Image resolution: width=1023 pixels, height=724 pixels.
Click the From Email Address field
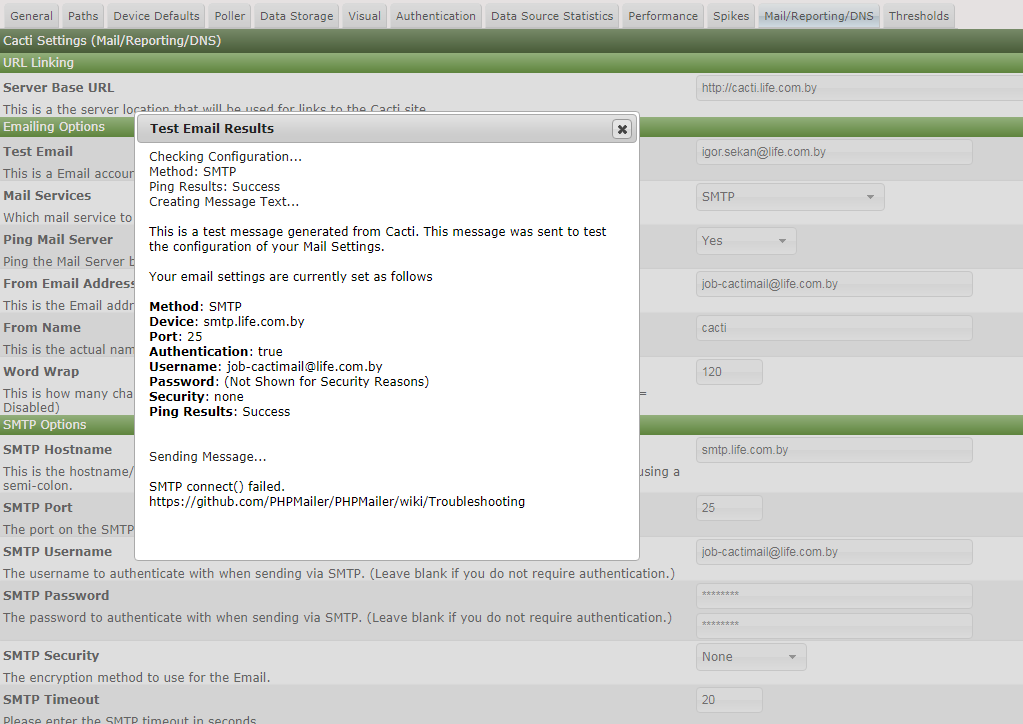[834, 284]
